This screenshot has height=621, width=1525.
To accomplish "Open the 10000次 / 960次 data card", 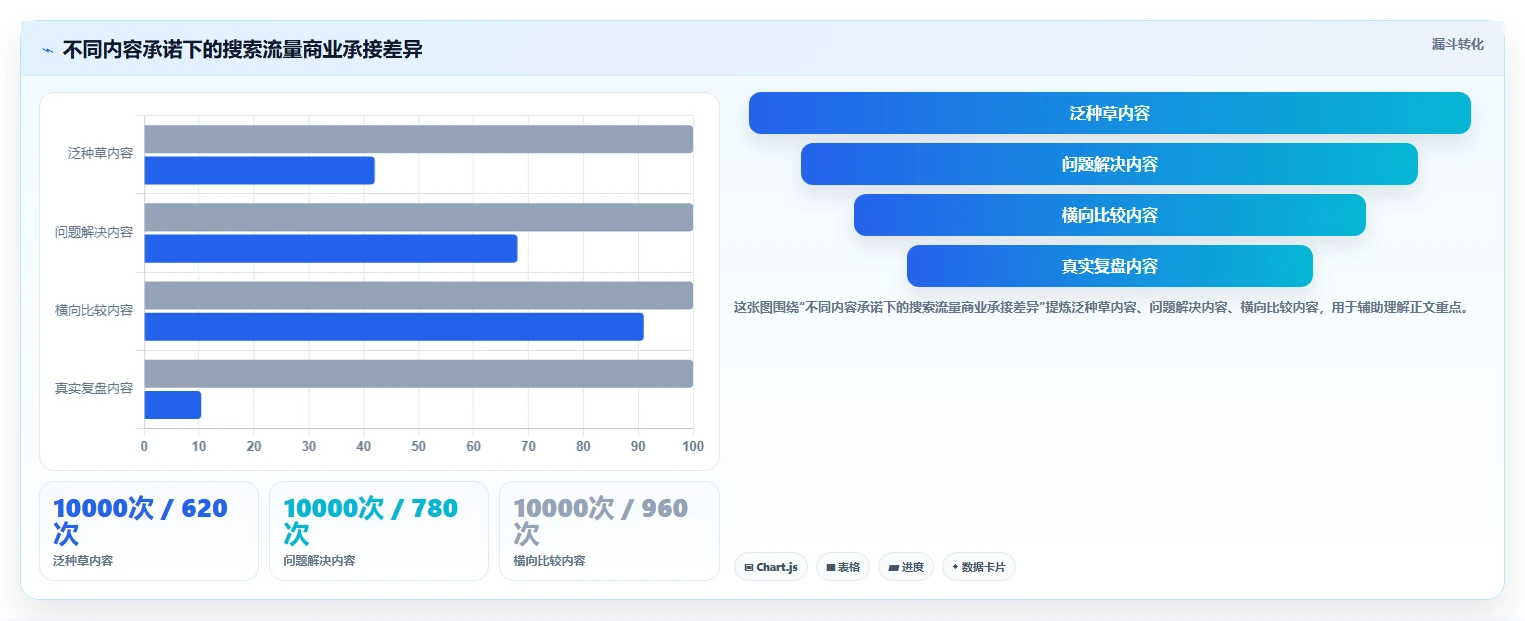I will tap(609, 531).
